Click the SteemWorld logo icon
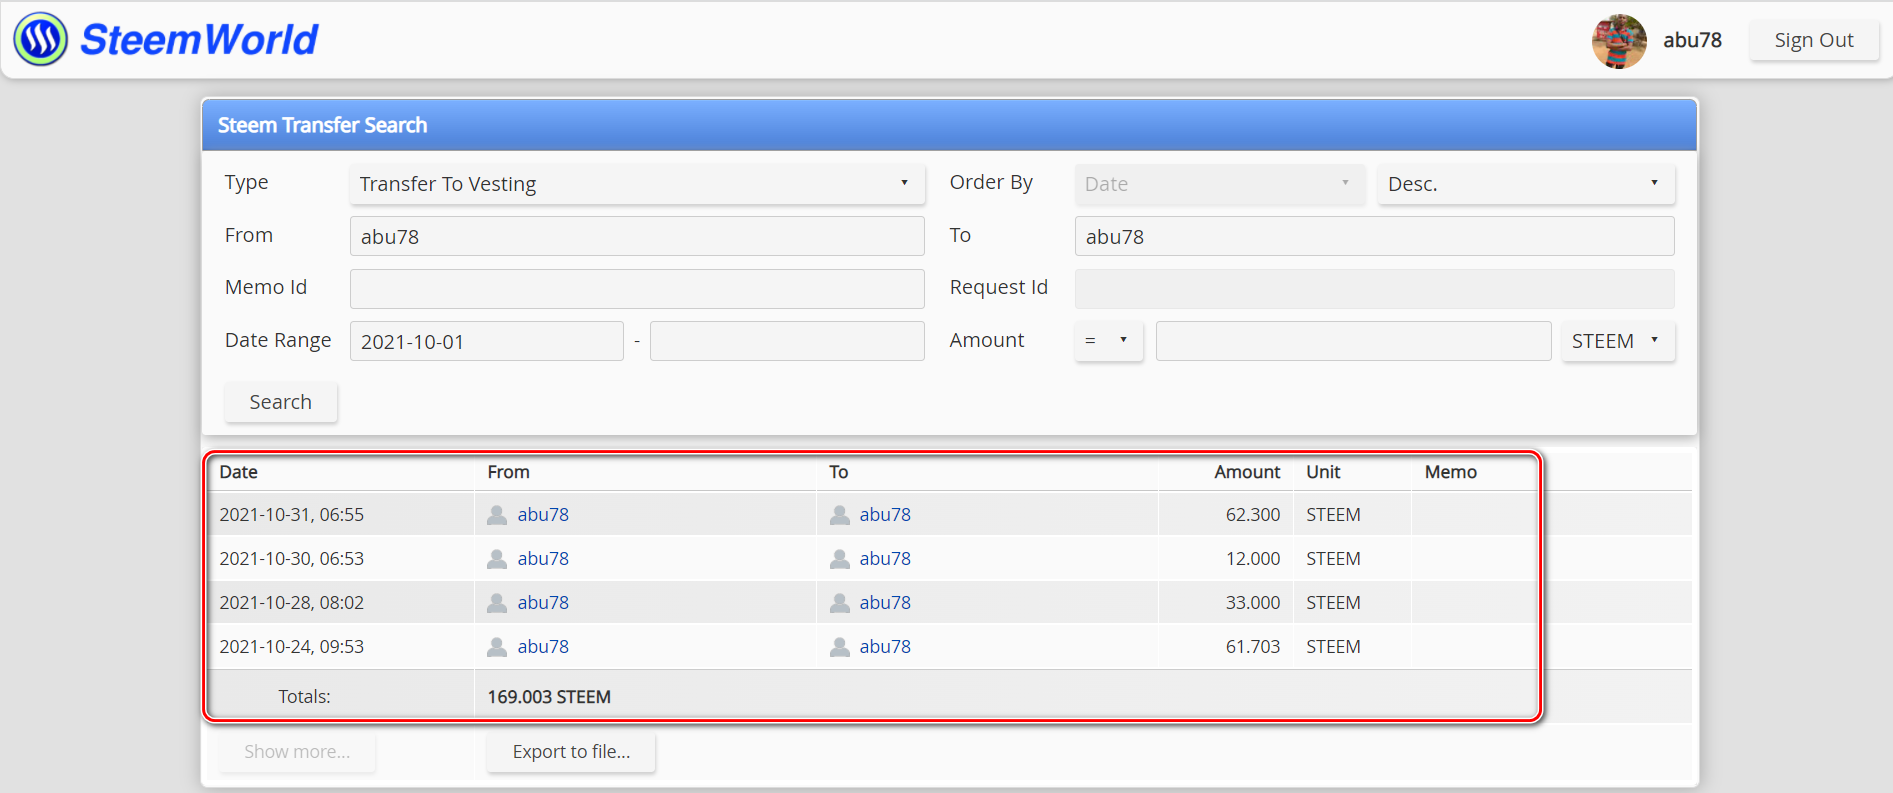This screenshot has height=793, width=1893. point(40,40)
